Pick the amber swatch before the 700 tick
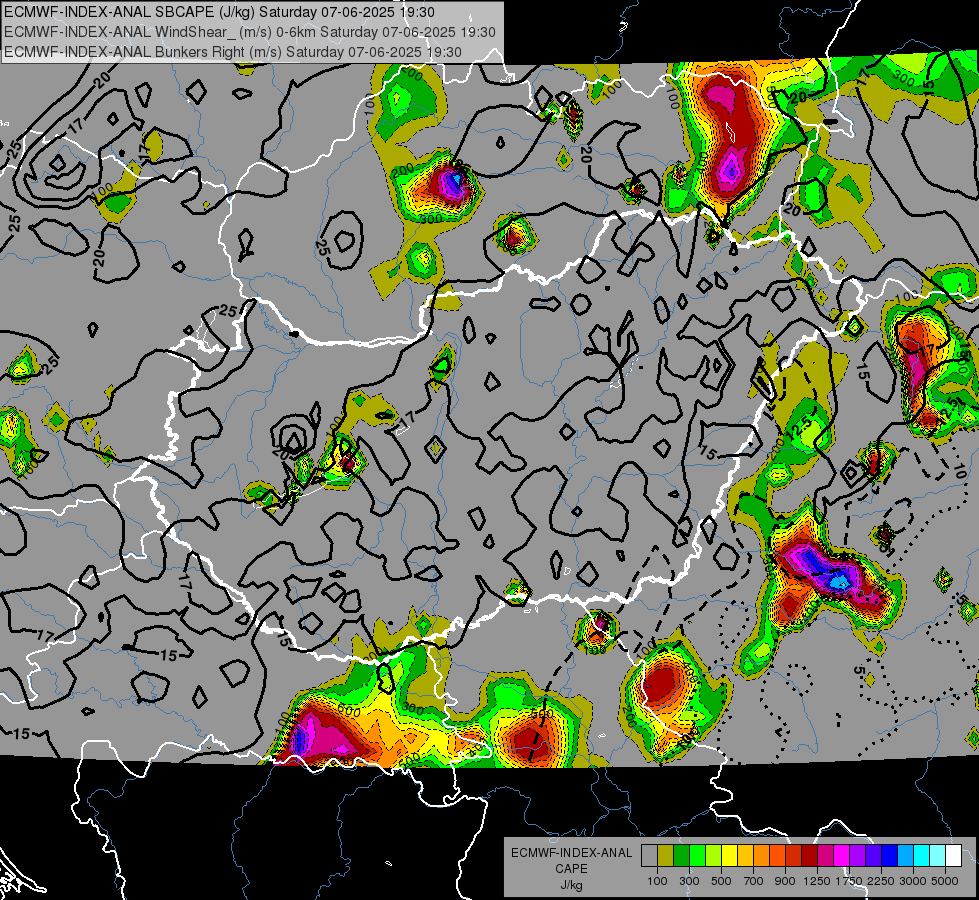The width and height of the screenshot is (979, 900). (x=745, y=856)
